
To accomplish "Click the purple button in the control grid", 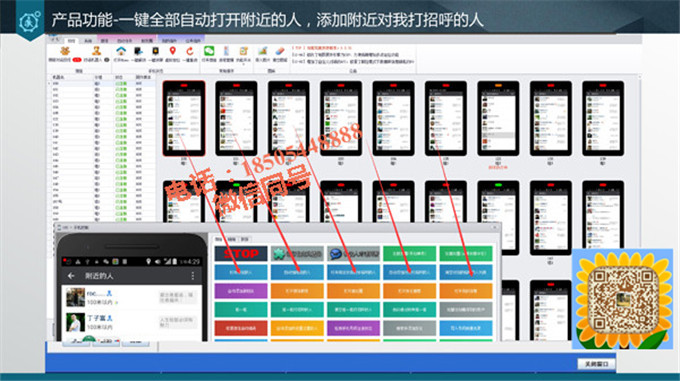I will pyautogui.click(x=241, y=291).
